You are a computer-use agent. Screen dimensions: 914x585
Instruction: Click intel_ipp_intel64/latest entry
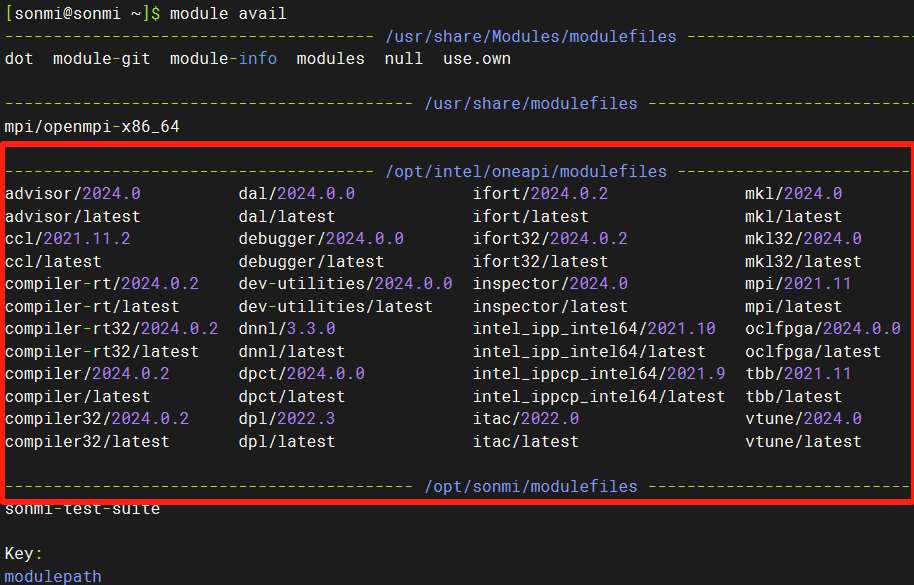click(x=589, y=352)
